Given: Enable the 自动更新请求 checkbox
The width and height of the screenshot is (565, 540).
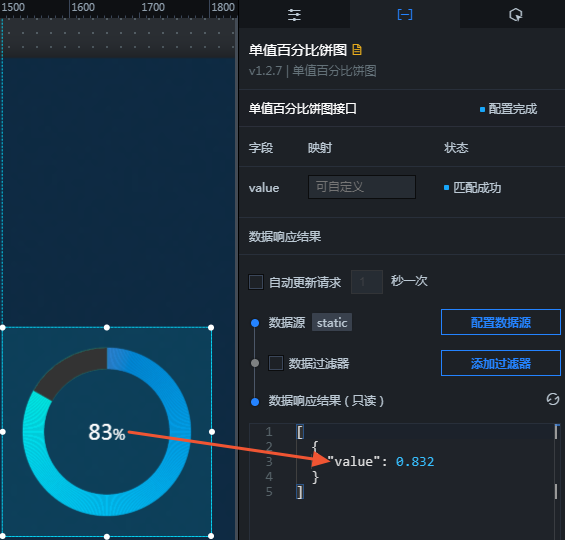Looking at the screenshot, I should 256,282.
